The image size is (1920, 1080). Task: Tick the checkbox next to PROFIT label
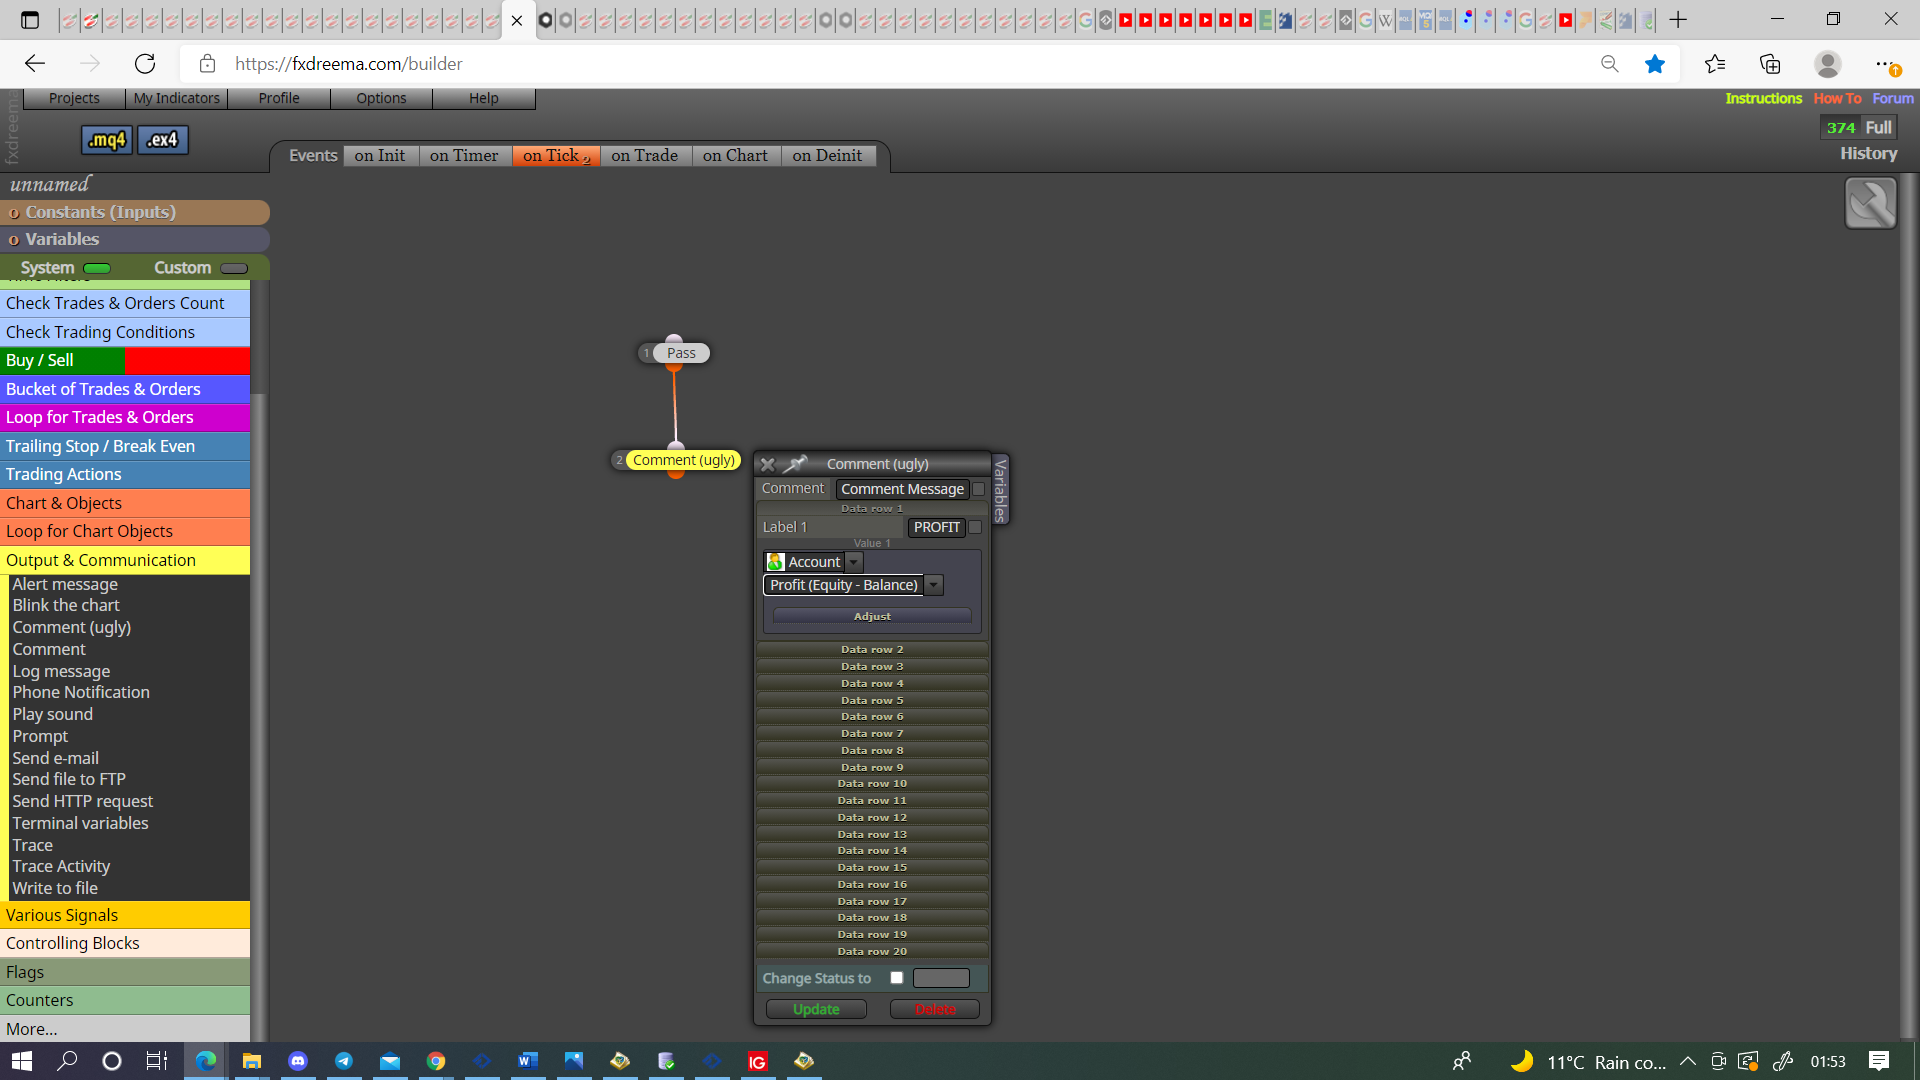pos(975,527)
